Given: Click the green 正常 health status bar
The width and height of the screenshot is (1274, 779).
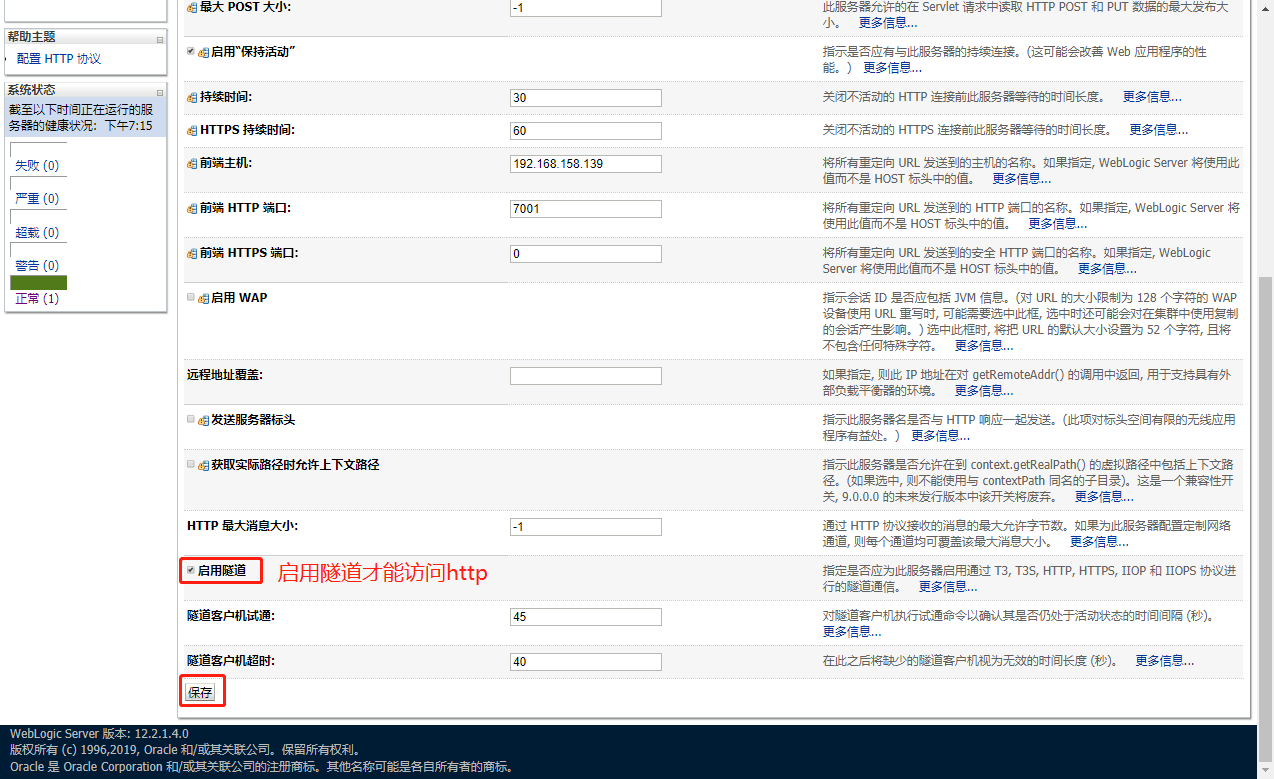Looking at the screenshot, I should pos(39,283).
